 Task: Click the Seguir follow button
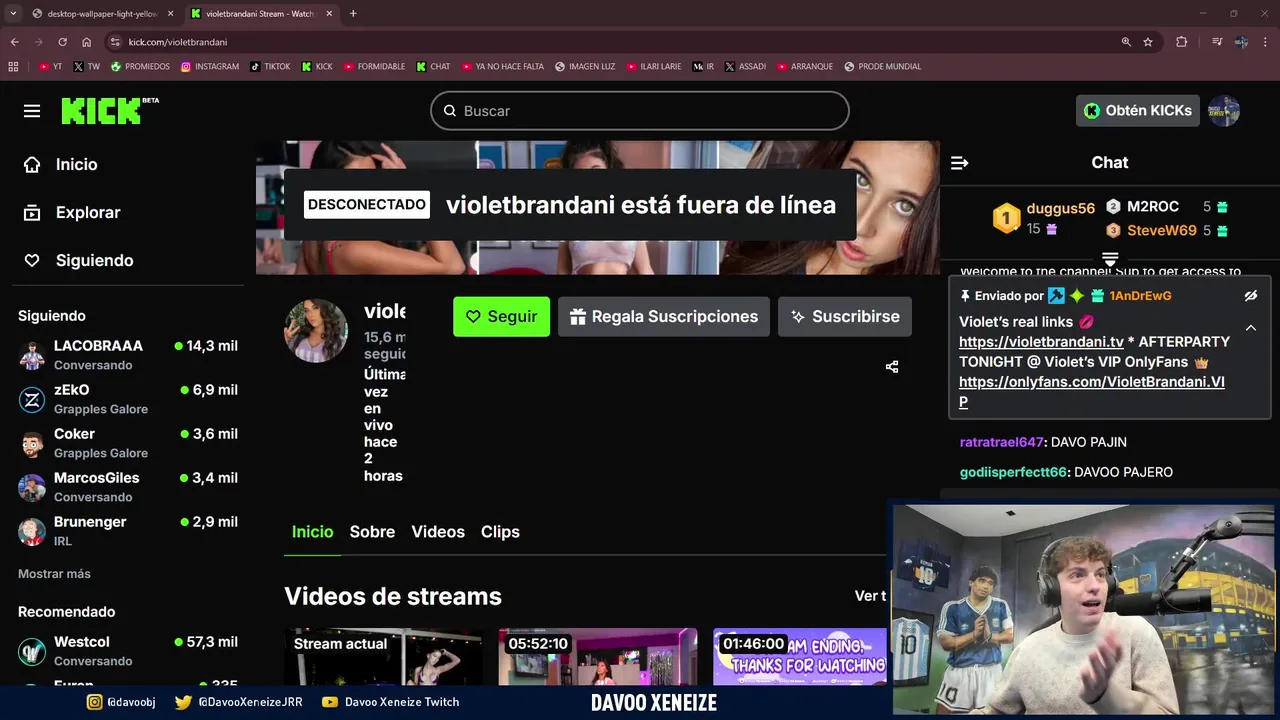pos(501,316)
